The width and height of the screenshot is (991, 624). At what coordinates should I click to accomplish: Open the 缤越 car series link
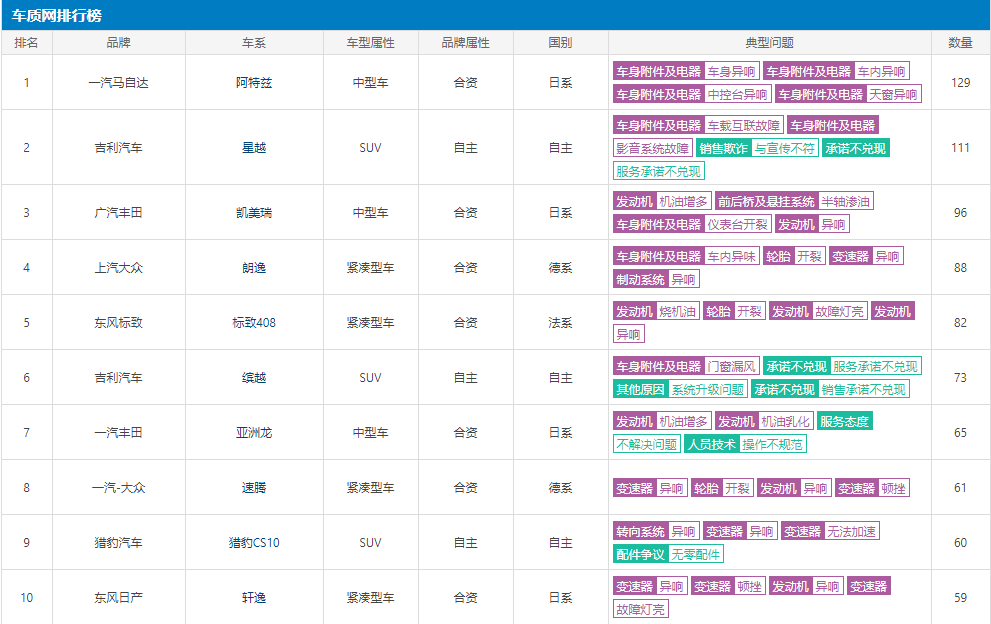[254, 378]
